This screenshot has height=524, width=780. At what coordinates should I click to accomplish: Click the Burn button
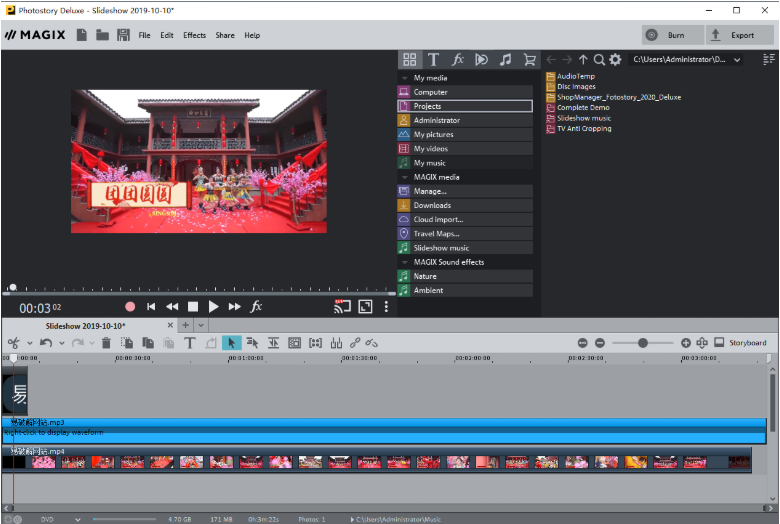(673, 35)
